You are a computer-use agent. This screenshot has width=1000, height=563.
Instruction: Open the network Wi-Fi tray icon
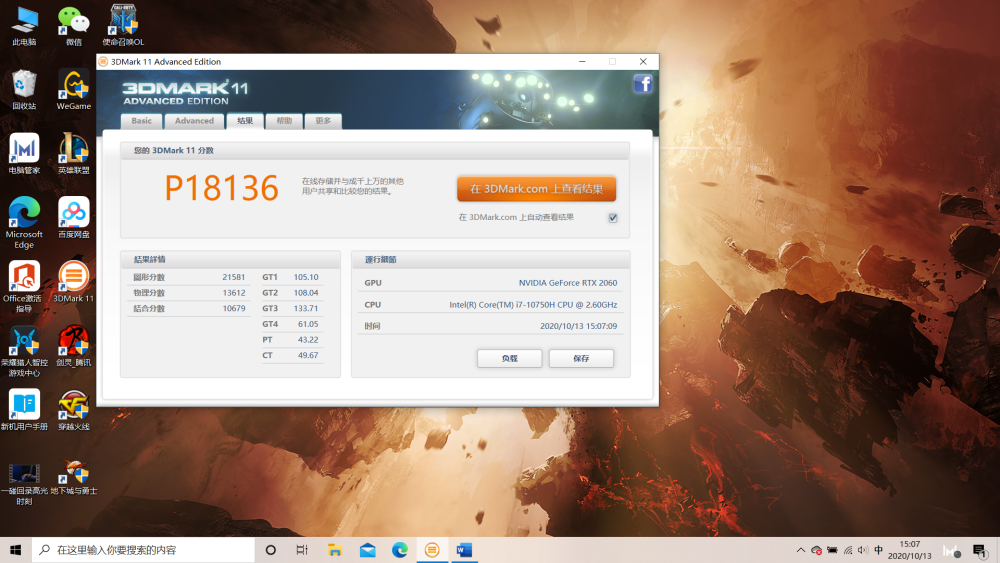(848, 550)
